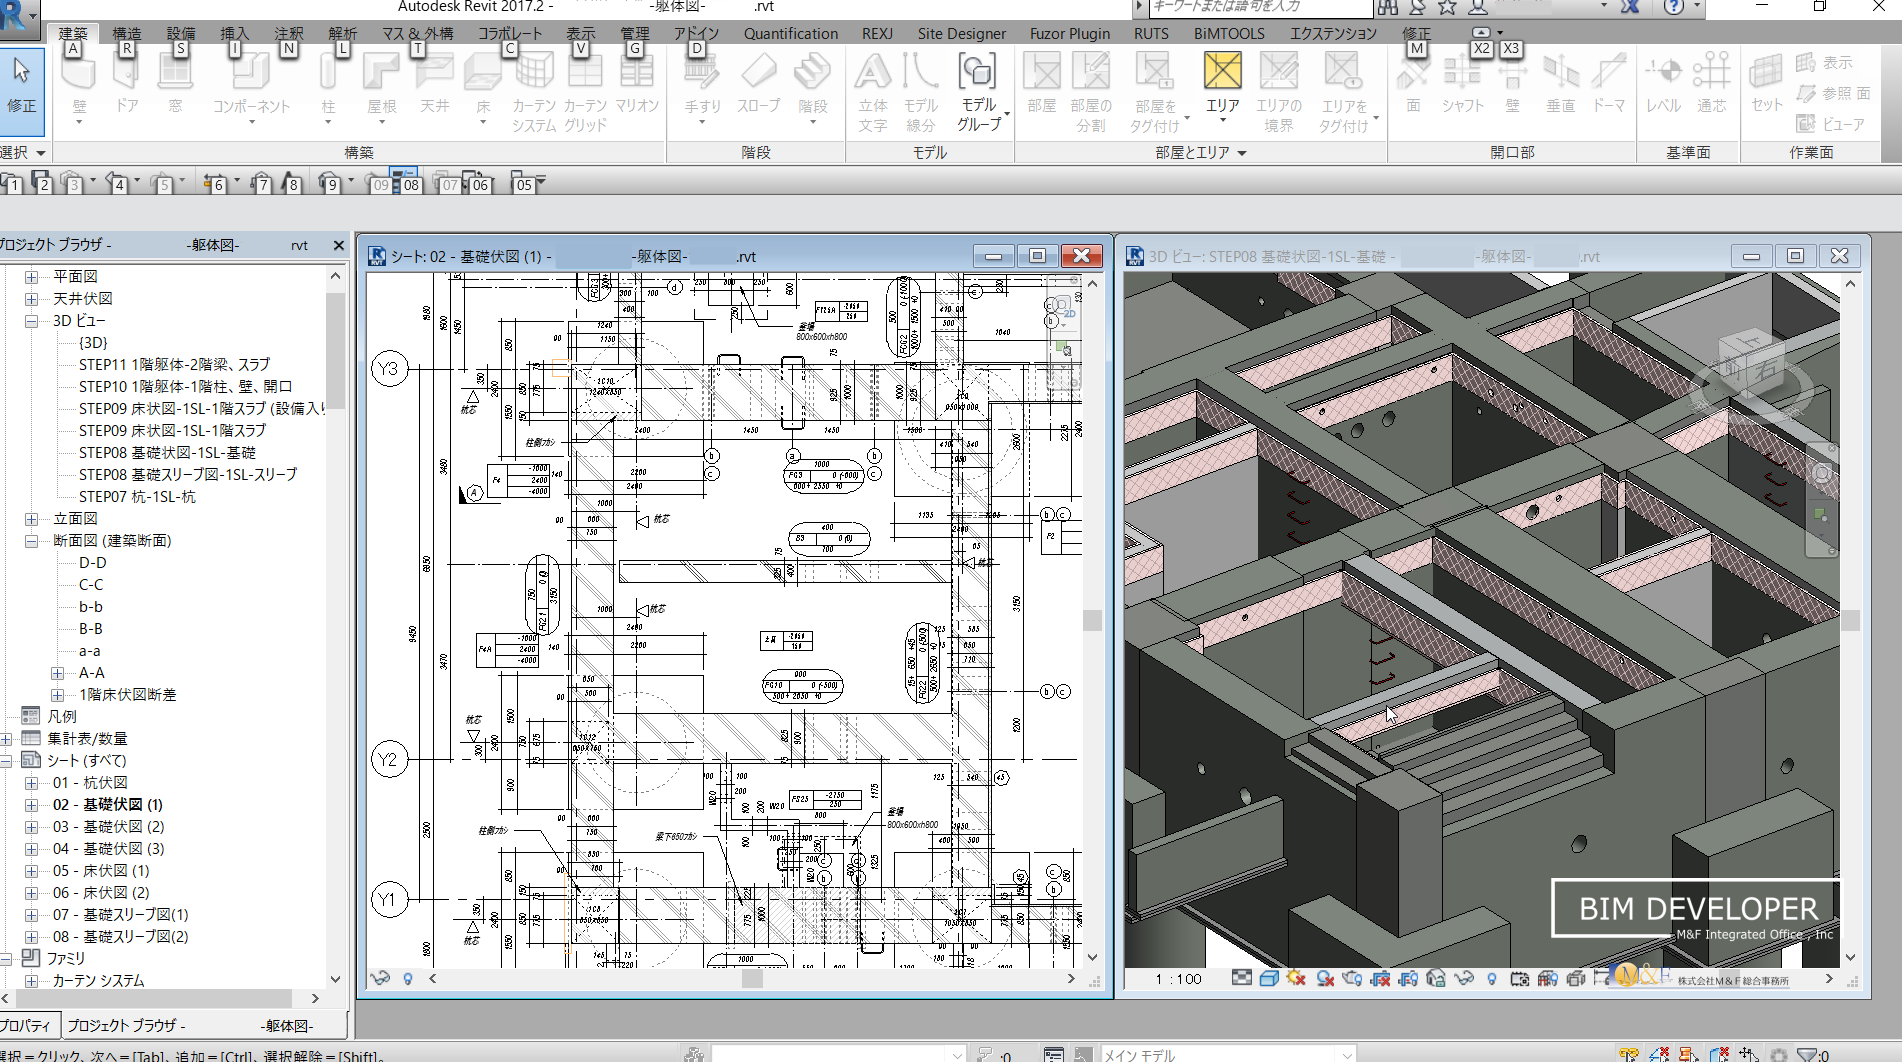The image size is (1902, 1062).
Task: Activate the エリア area tool
Action: (x=1222, y=88)
